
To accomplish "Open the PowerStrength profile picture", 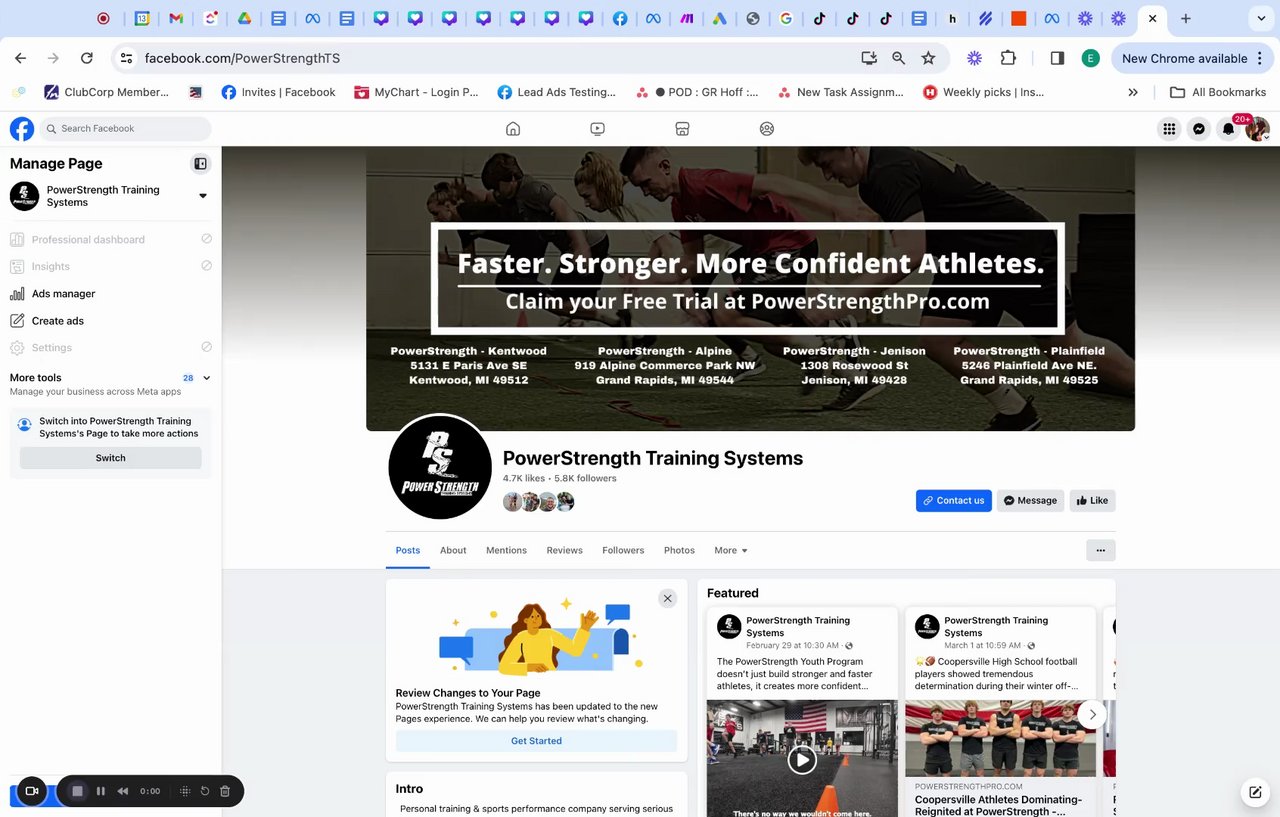I will (440, 467).
